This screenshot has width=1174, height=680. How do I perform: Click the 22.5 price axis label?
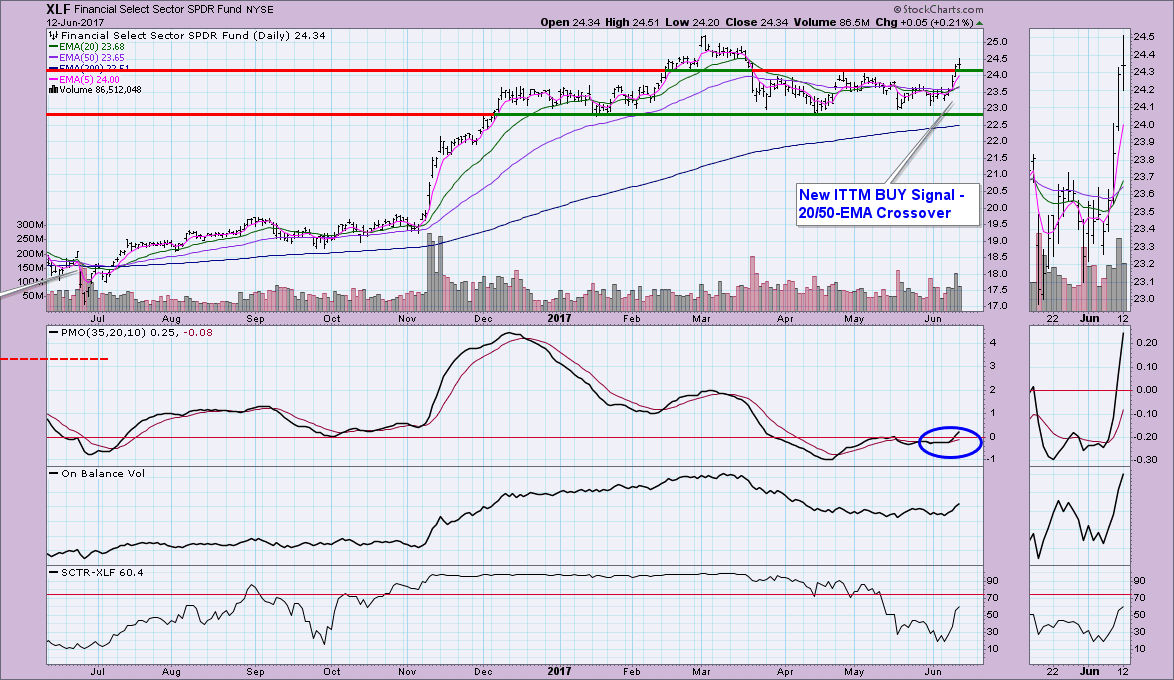tap(997, 124)
